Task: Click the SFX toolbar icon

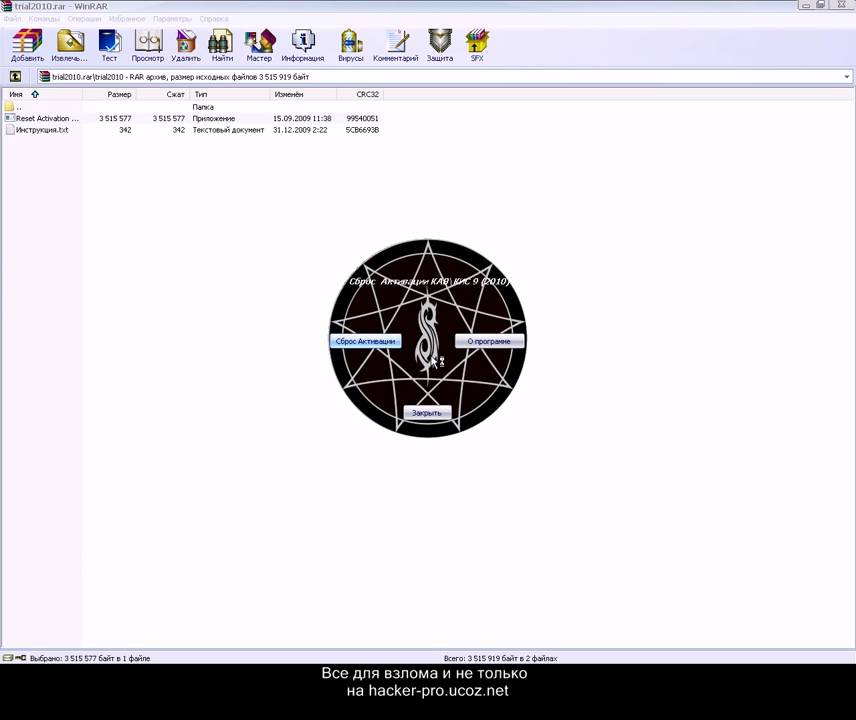Action: (x=477, y=45)
